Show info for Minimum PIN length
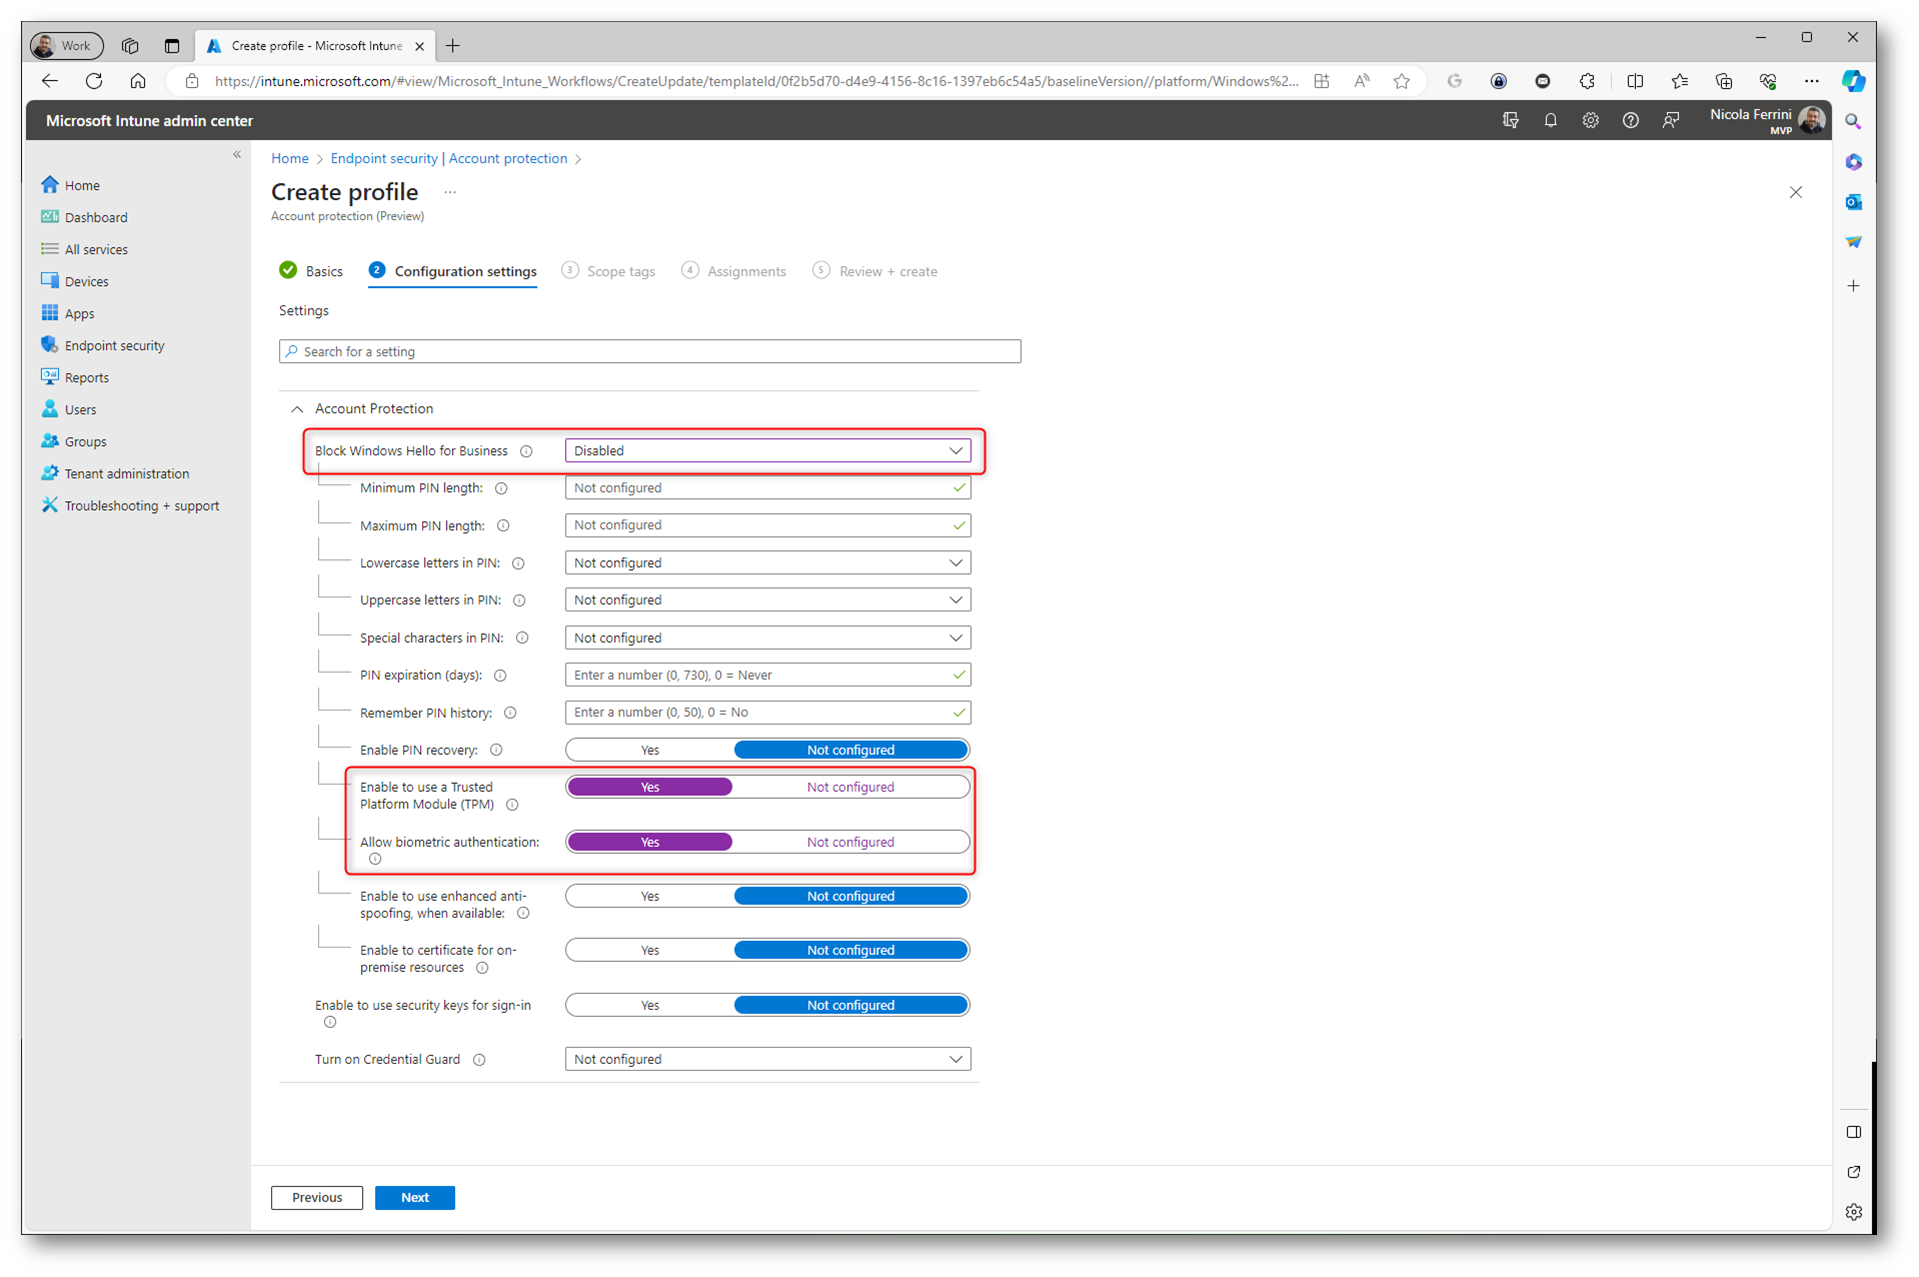The height and width of the screenshot is (1277, 1919). click(501, 488)
